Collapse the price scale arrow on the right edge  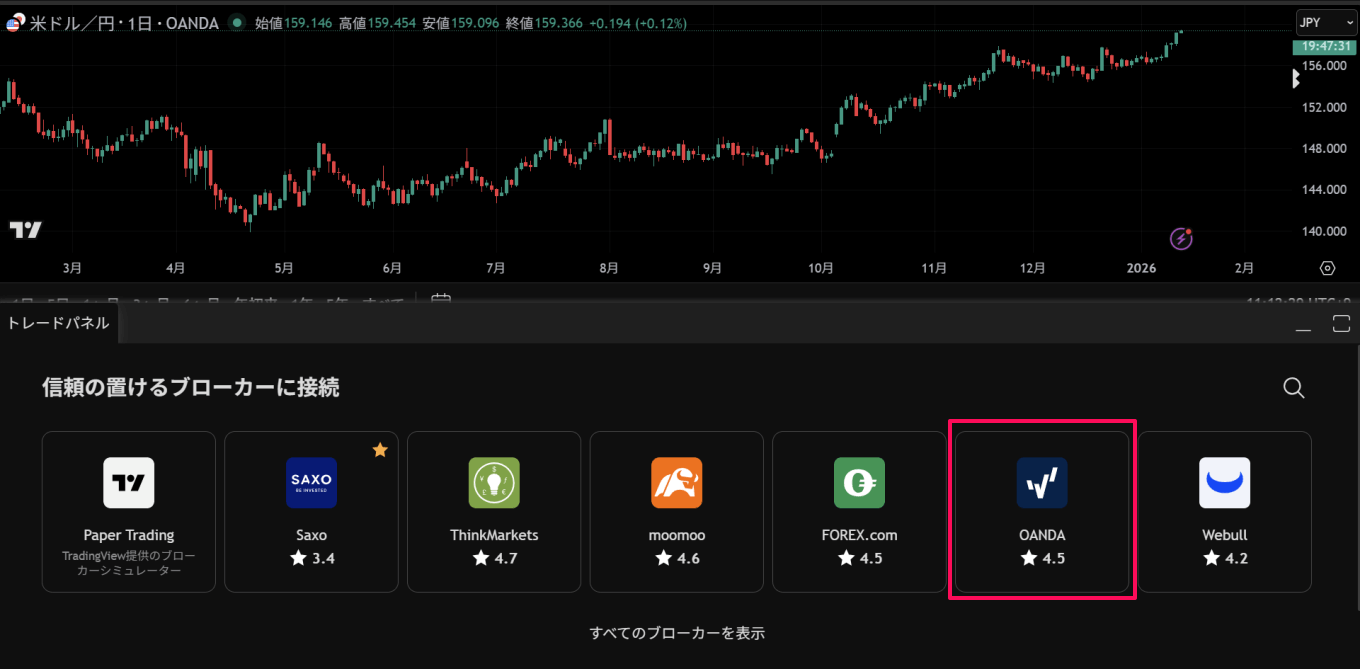1295,78
